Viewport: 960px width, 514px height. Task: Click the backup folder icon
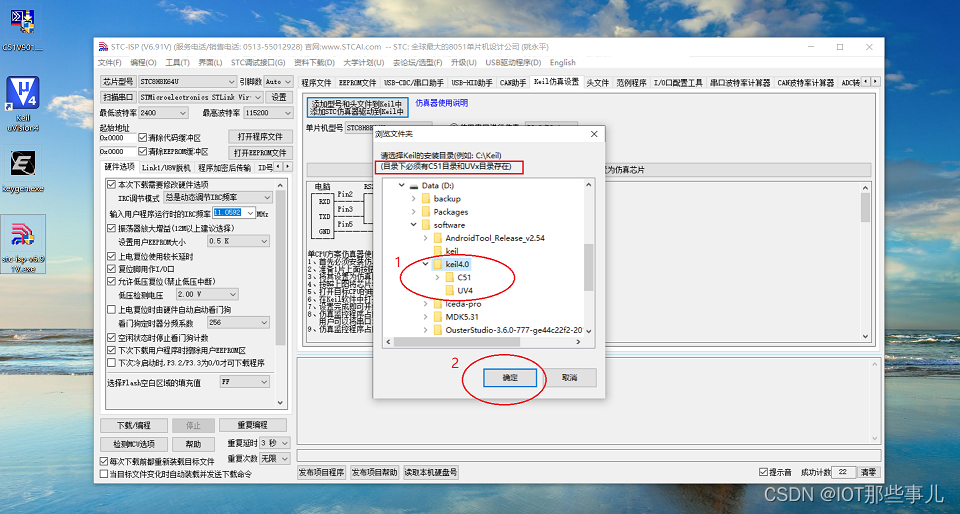pyautogui.click(x=426, y=199)
